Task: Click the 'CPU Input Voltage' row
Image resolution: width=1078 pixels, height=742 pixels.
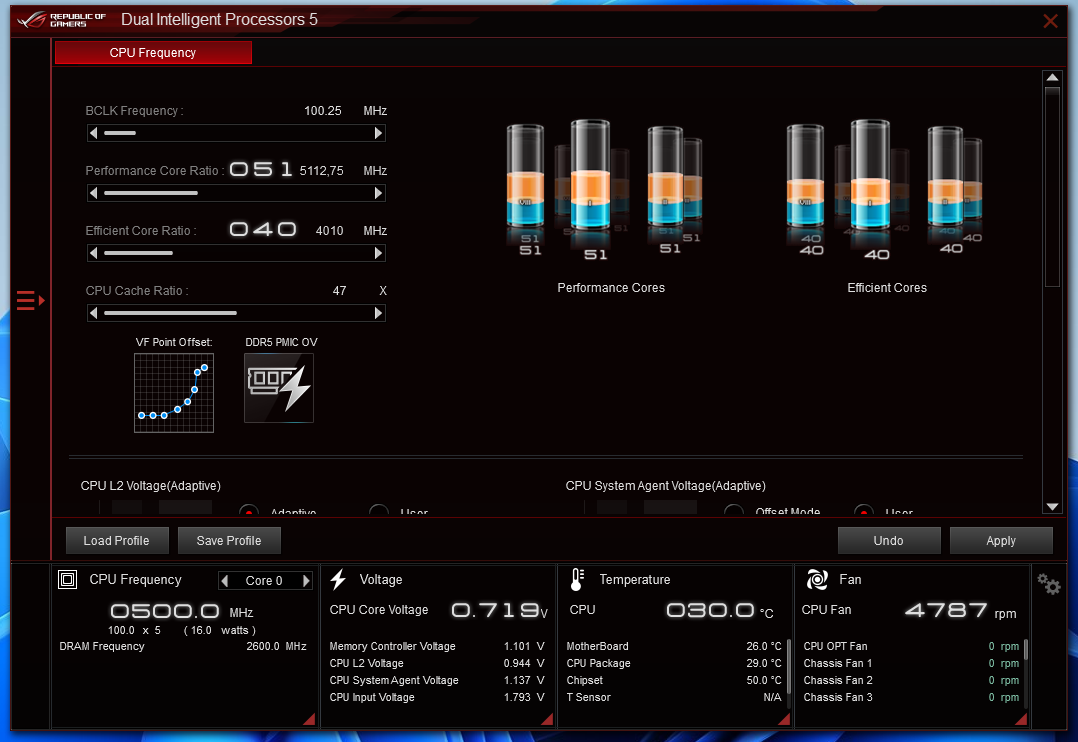Action: (x=437, y=697)
